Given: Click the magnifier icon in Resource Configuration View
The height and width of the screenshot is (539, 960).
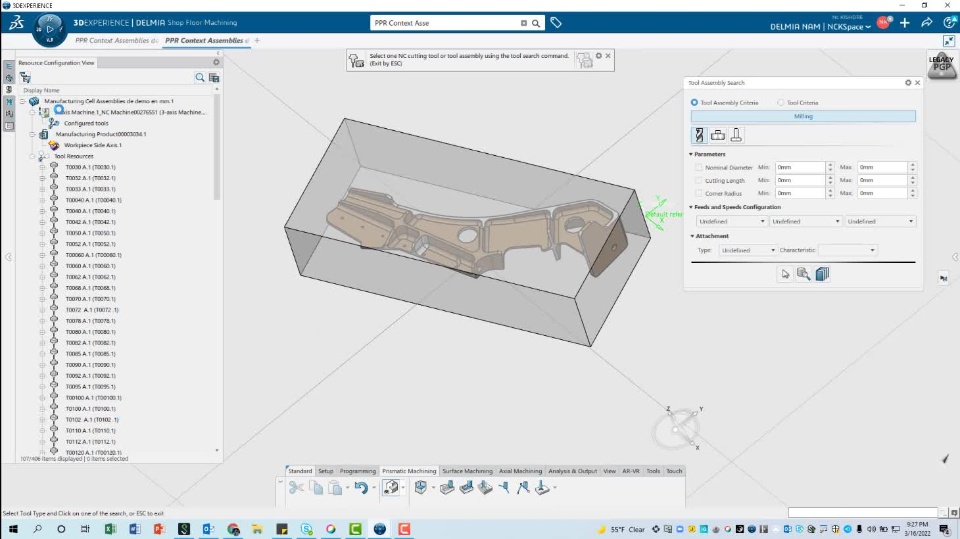Looking at the screenshot, I should [200, 77].
